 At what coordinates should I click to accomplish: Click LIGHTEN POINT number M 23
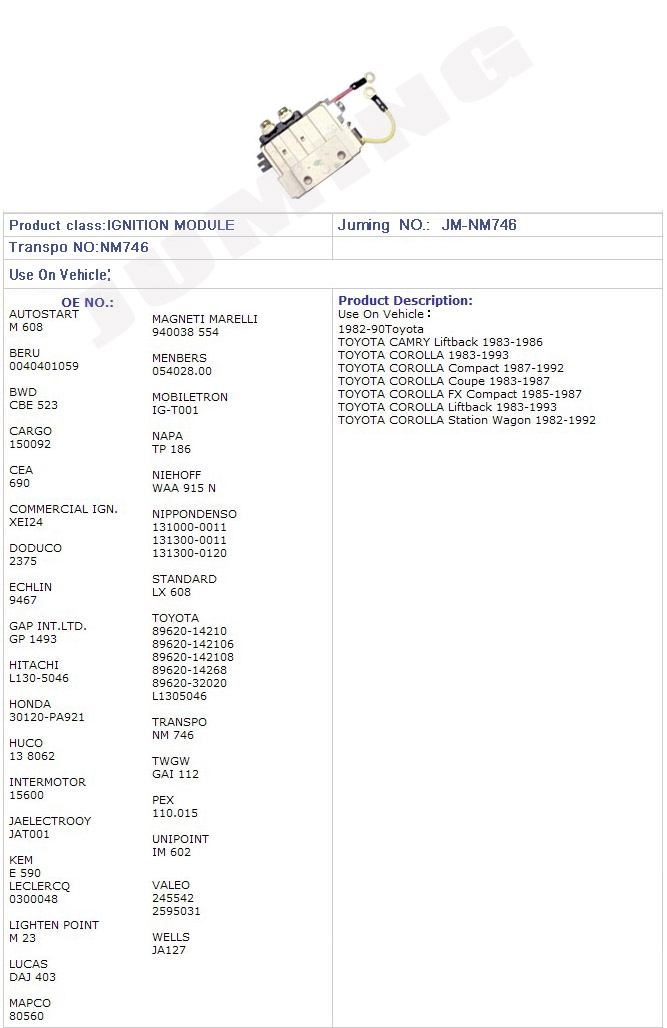tap(22, 938)
